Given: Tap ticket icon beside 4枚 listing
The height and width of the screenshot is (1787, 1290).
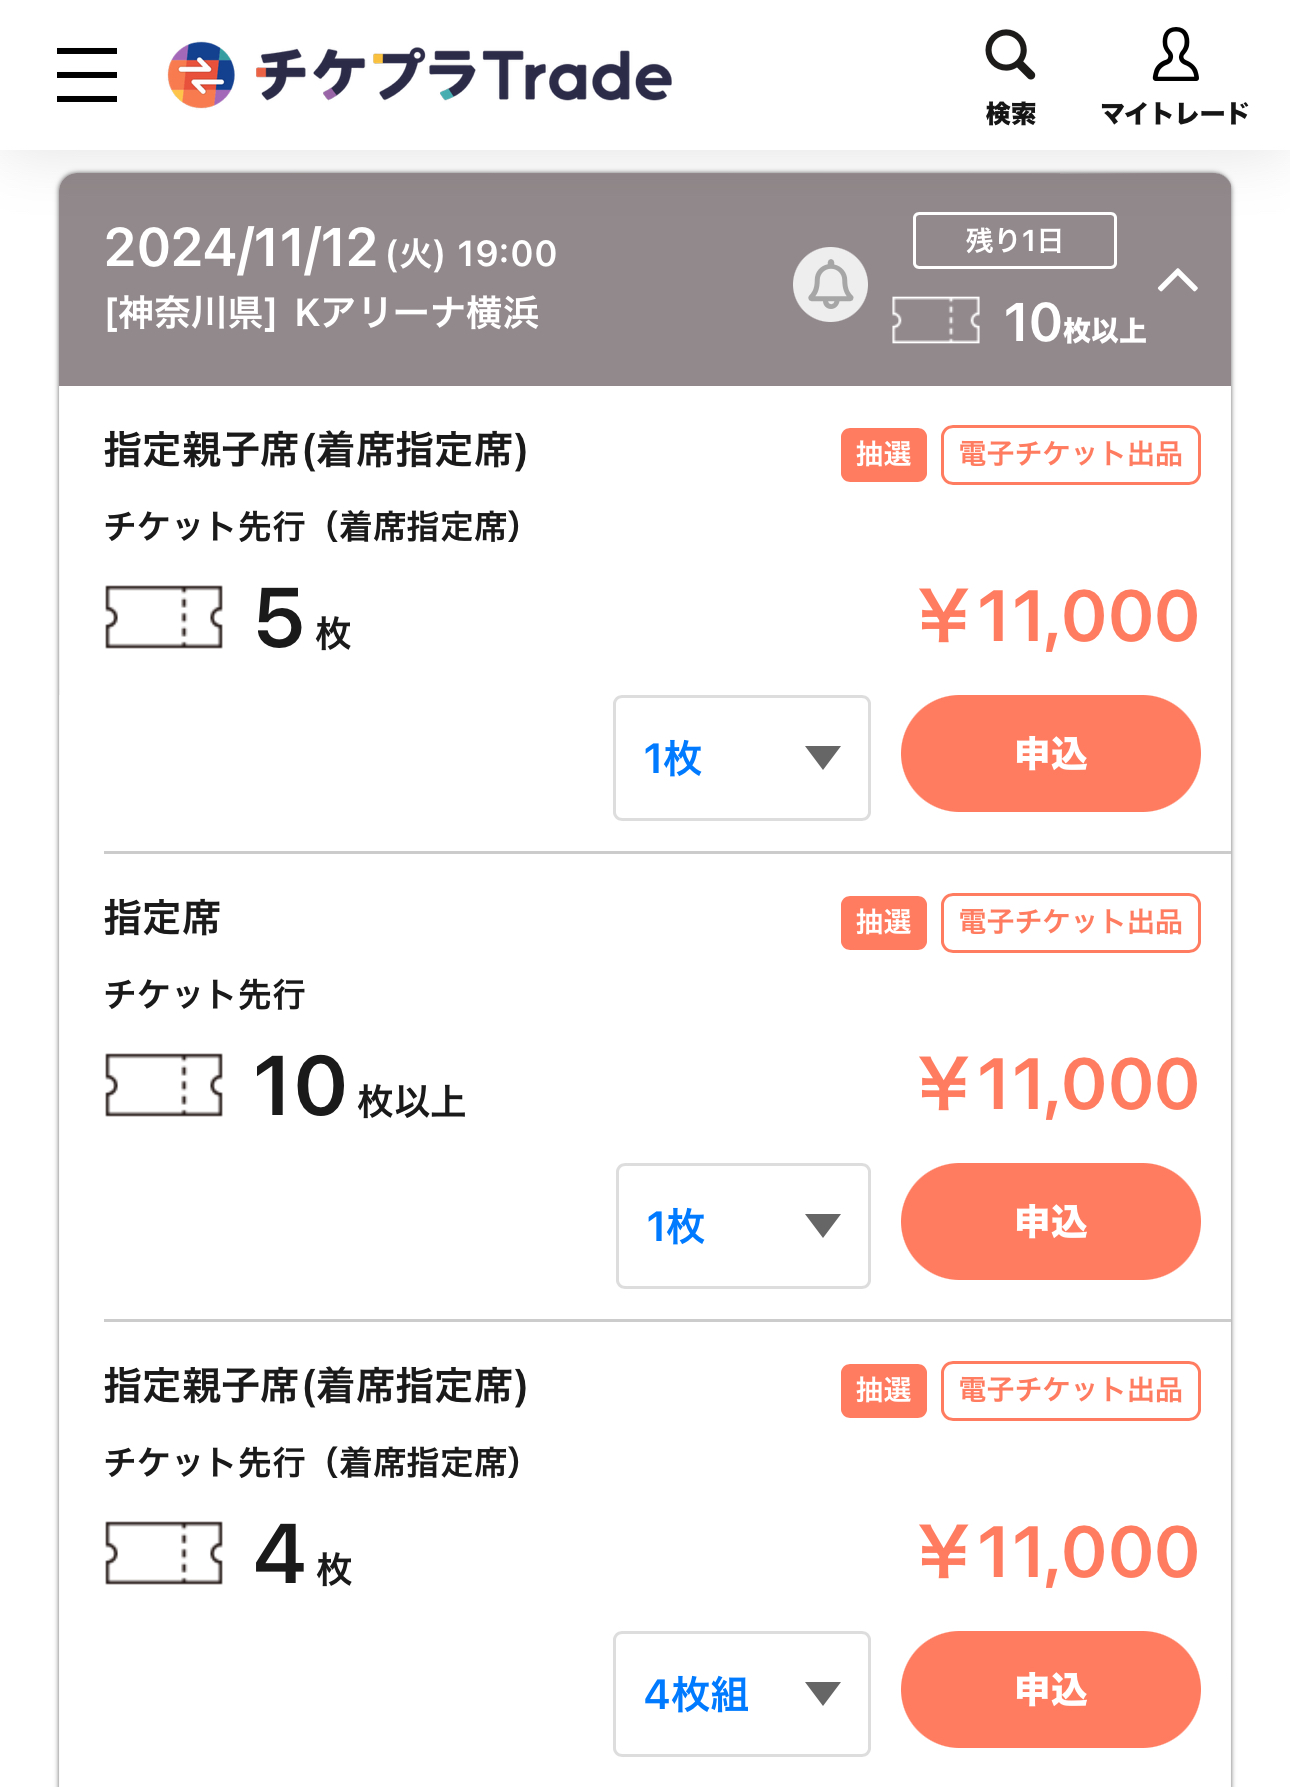Looking at the screenshot, I should click(x=164, y=1553).
